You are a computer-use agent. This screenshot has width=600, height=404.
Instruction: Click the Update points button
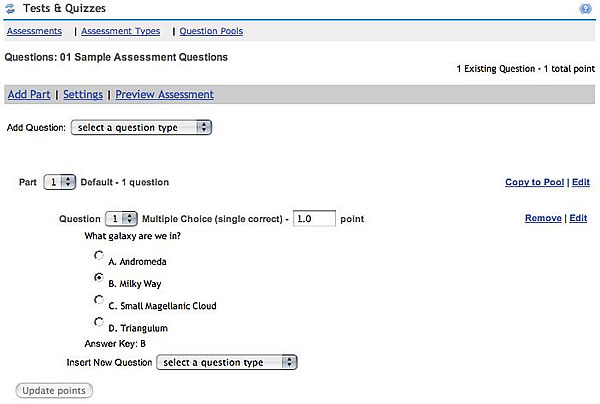(54, 391)
